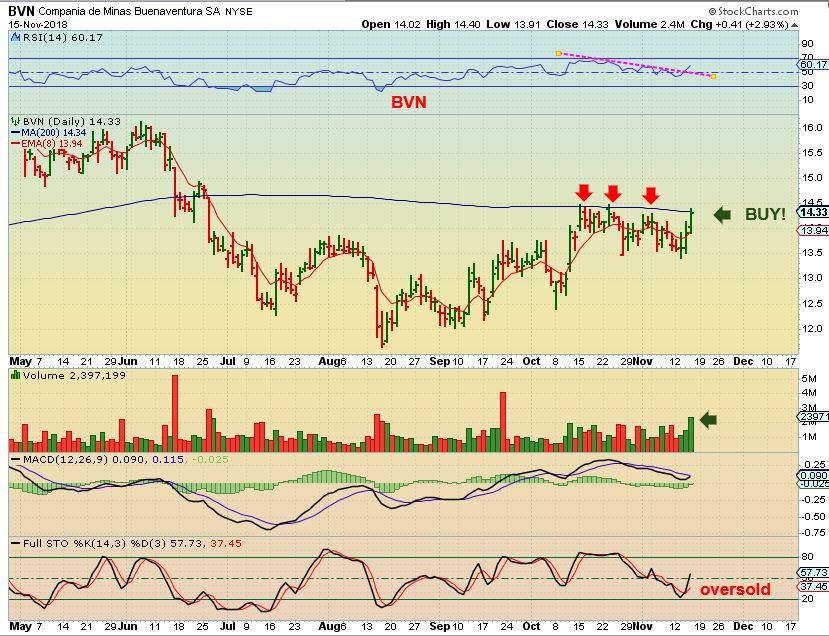Click the Volume 2.4M header value
829x636 pixels.
click(x=649, y=24)
